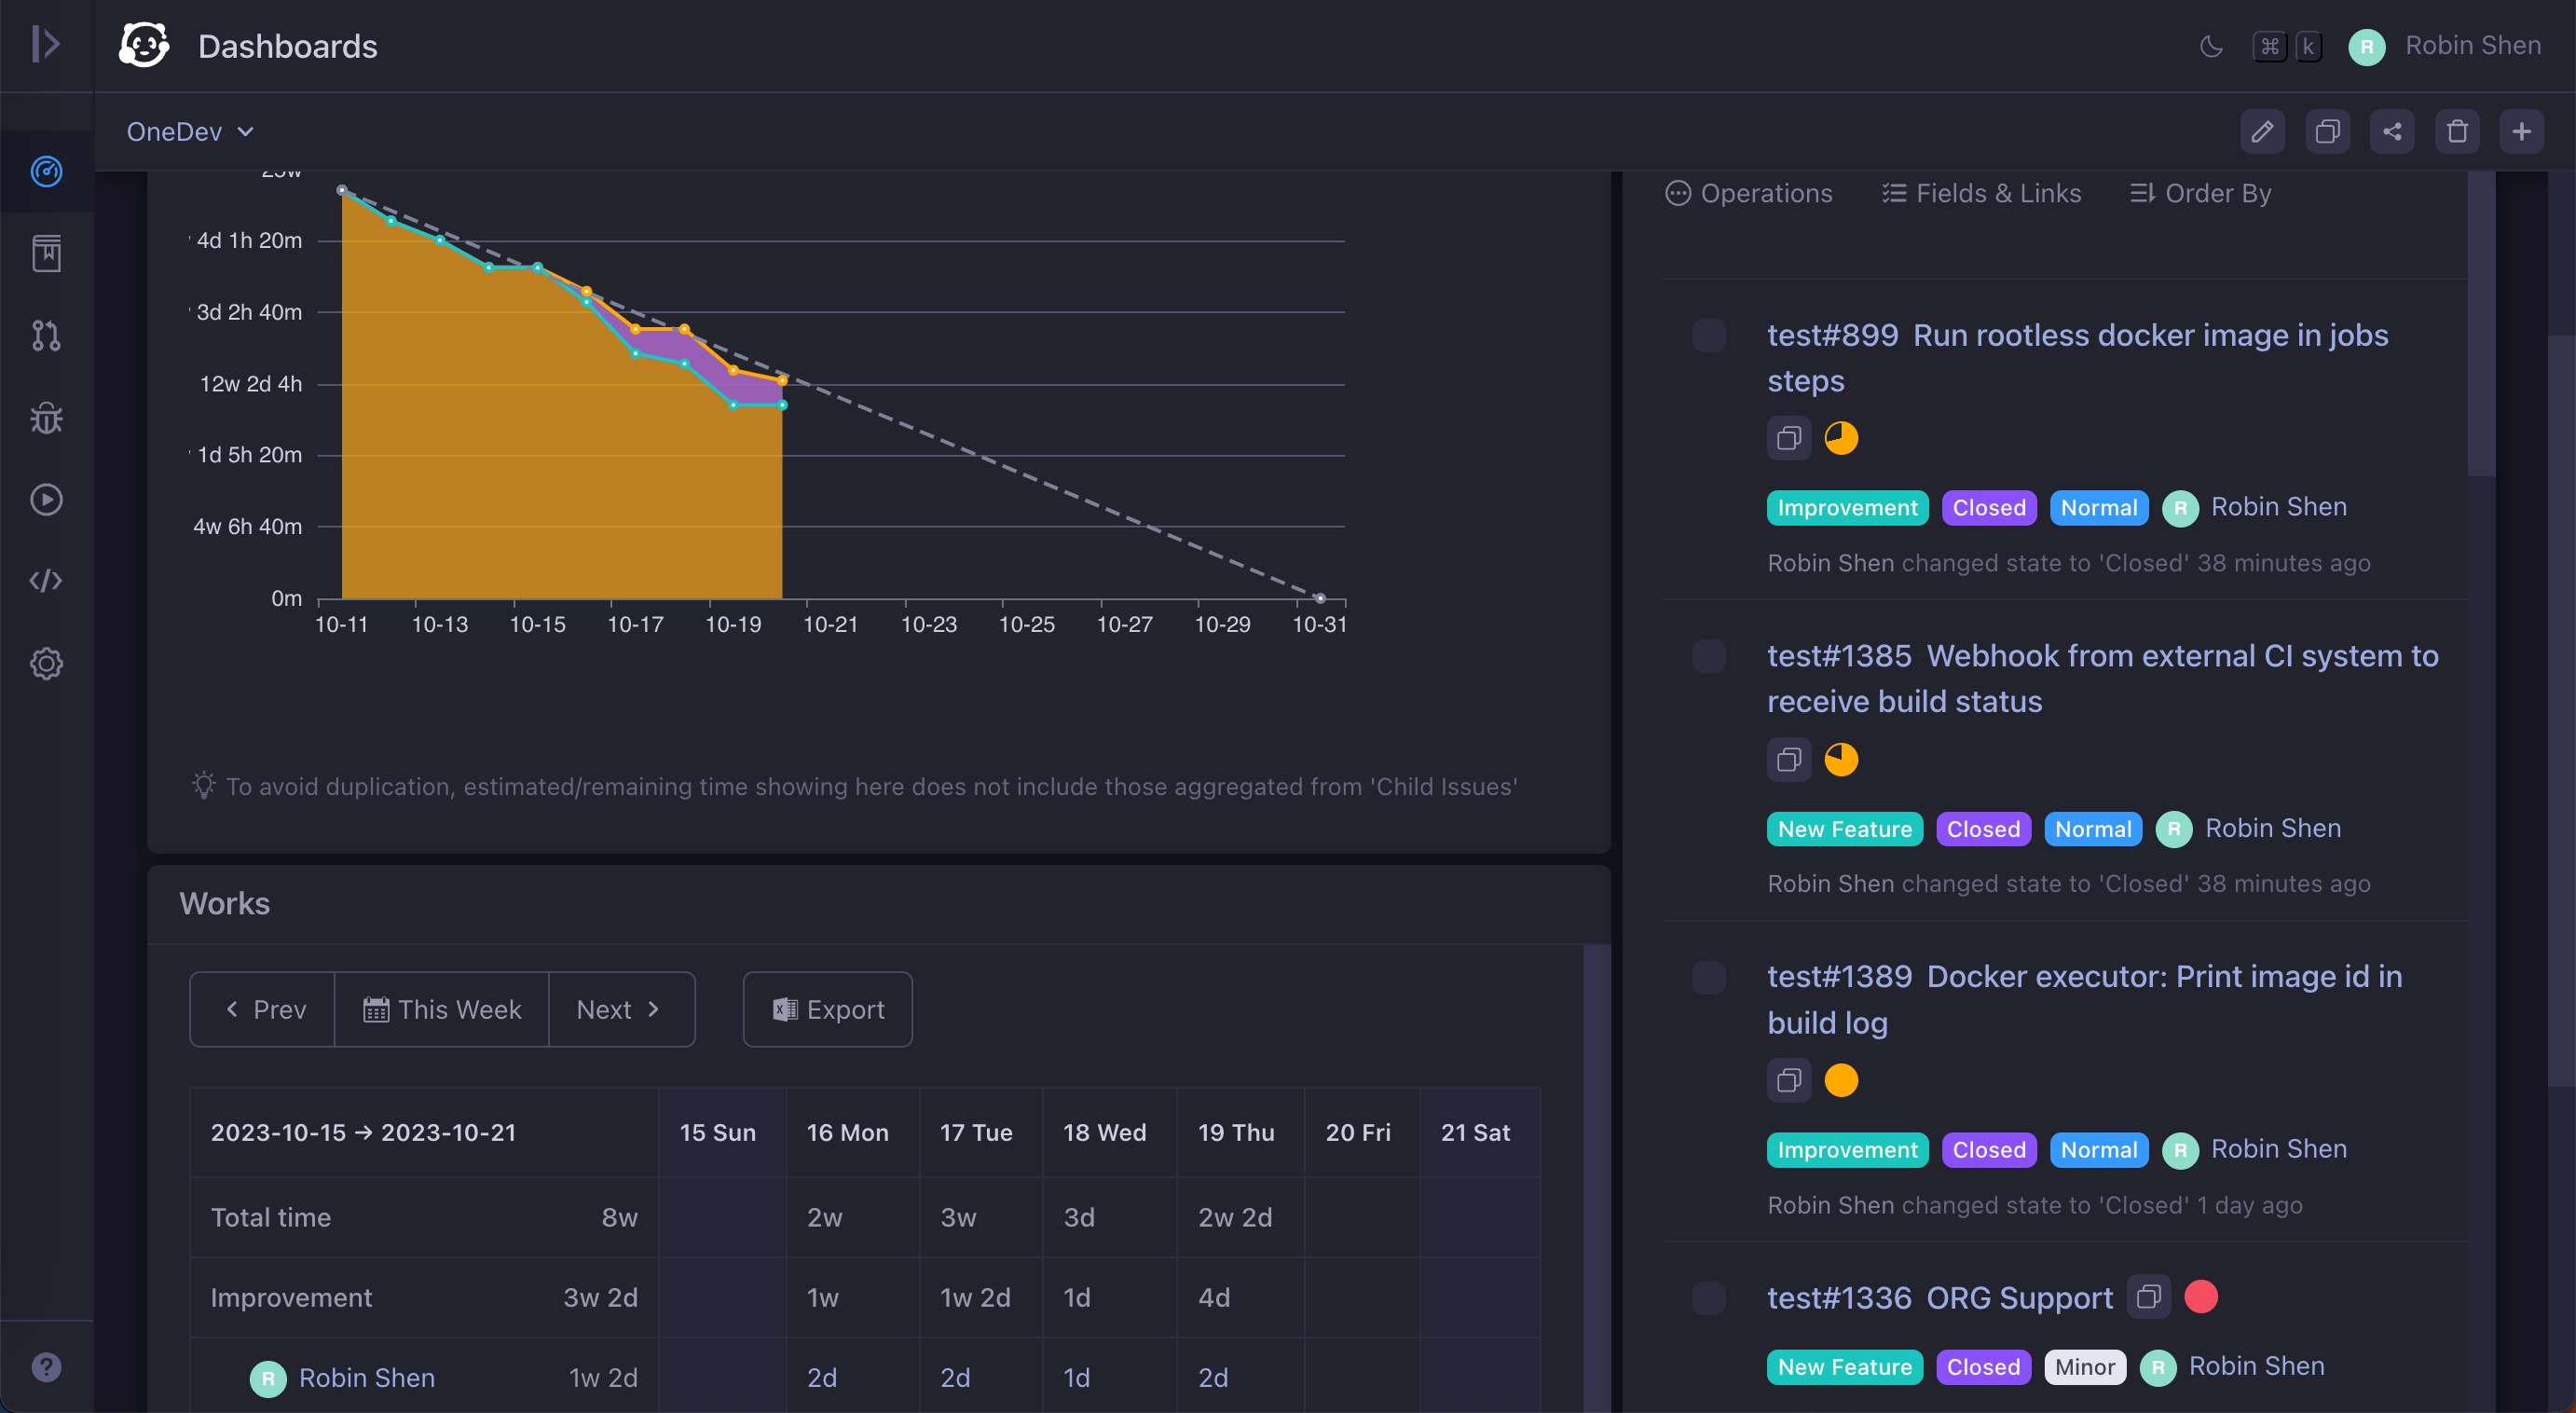The height and width of the screenshot is (1413, 2576).
Task: Tick checkbox next to test#1389 issue
Action: pyautogui.click(x=1709, y=977)
